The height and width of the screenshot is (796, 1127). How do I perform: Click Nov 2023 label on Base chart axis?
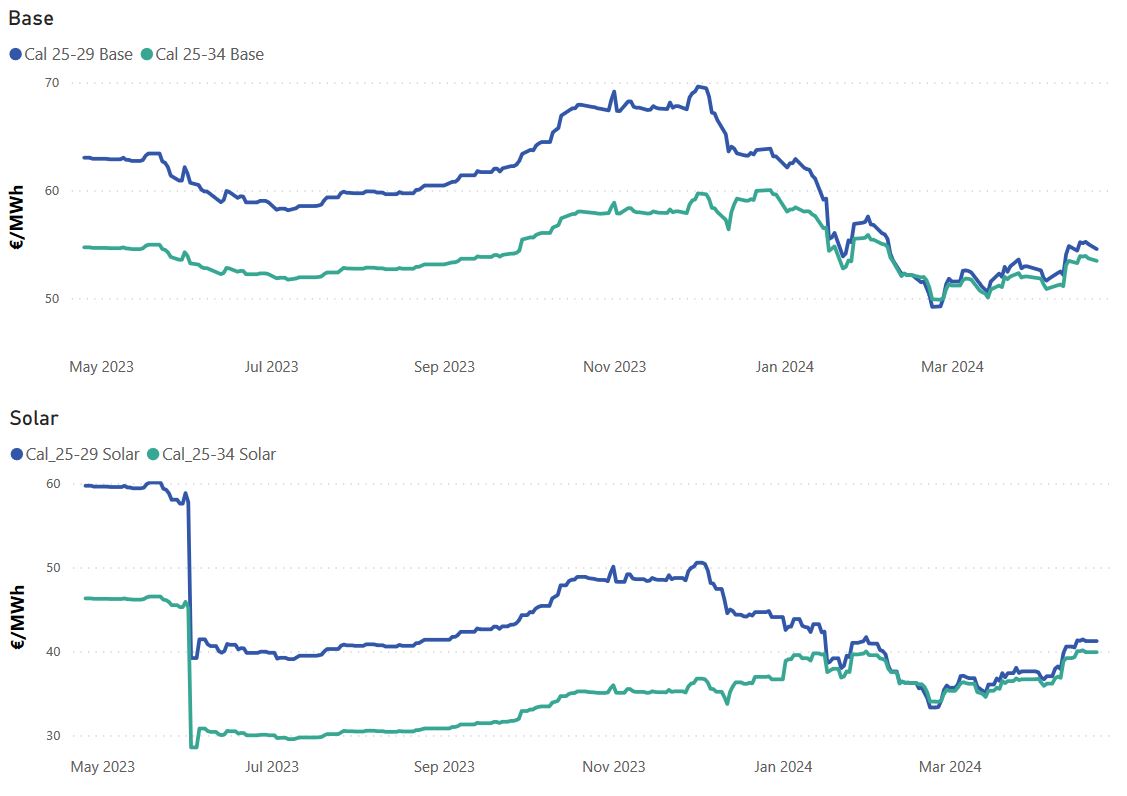(614, 367)
